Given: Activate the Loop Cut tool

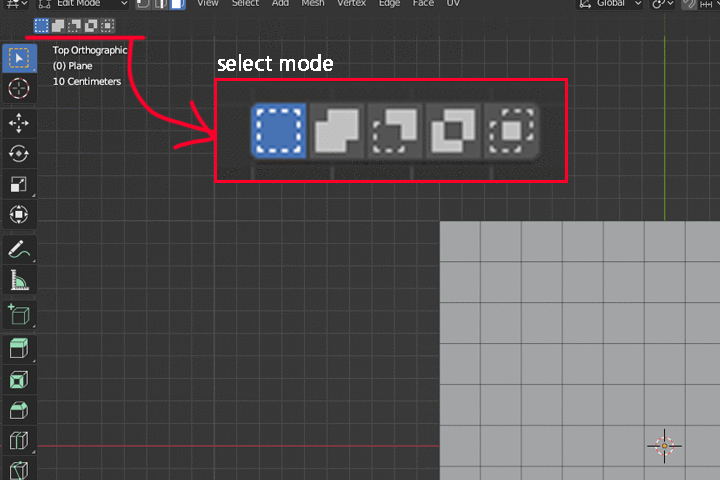Looking at the screenshot, I should click(x=19, y=440).
